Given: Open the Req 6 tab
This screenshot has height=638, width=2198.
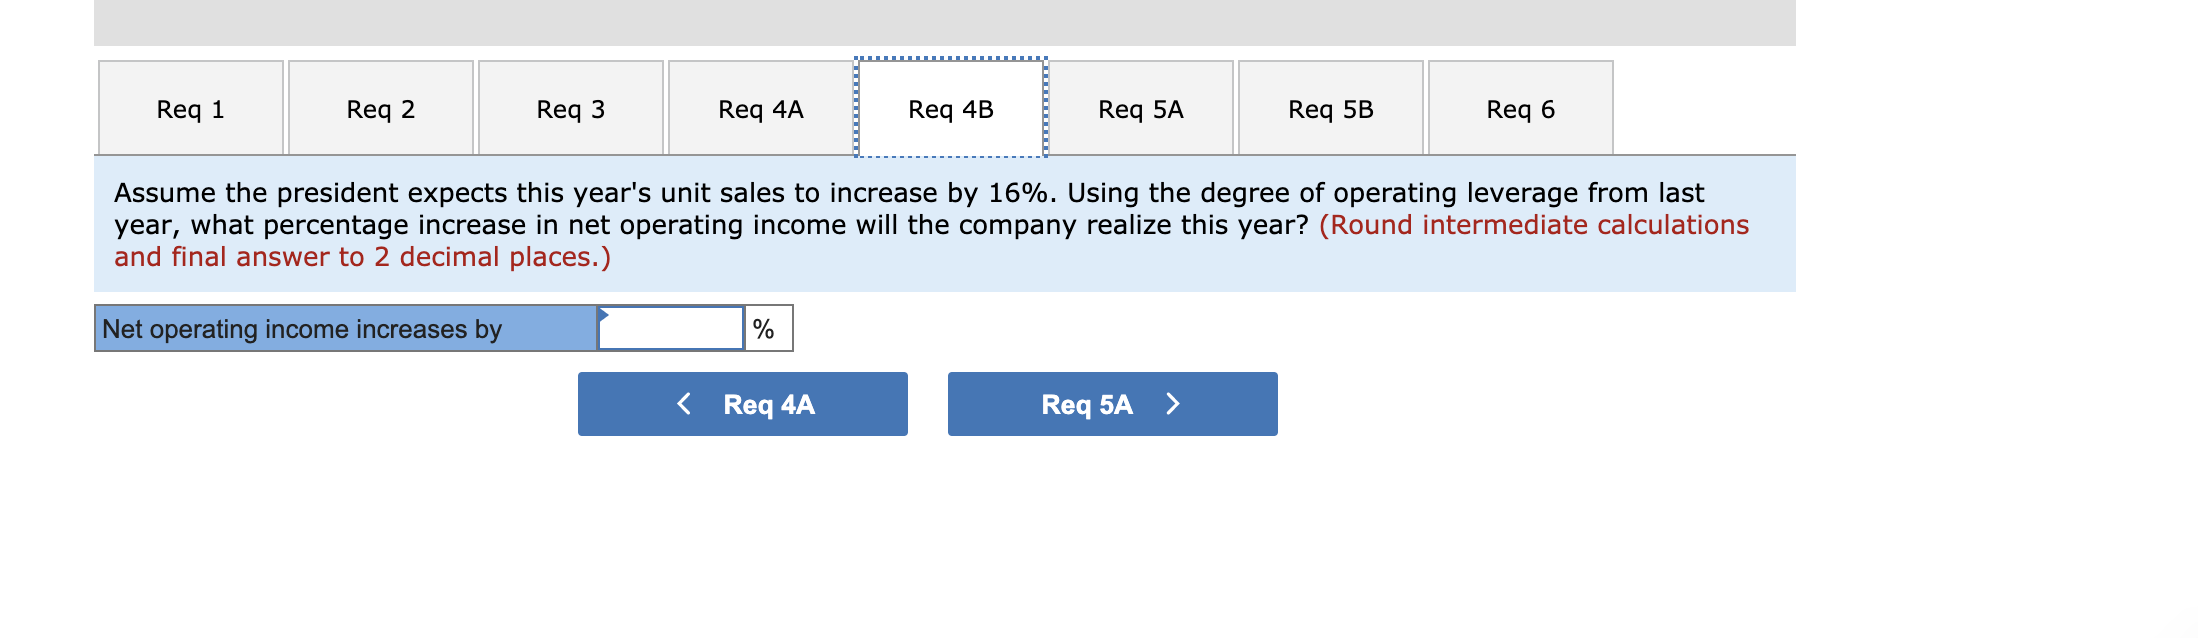Looking at the screenshot, I should (1519, 108).
